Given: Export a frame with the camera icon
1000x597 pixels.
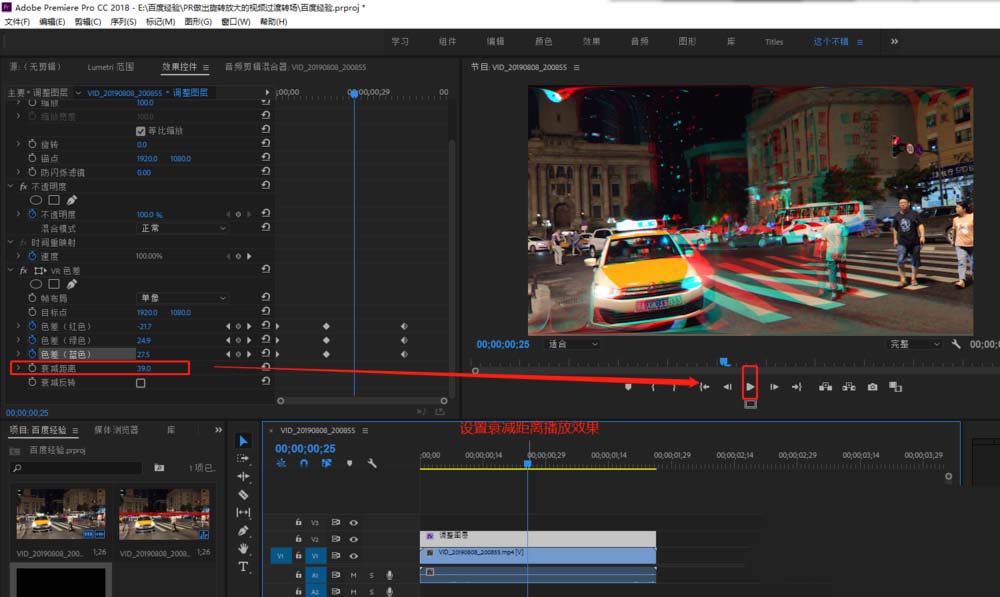Looking at the screenshot, I should pyautogui.click(x=873, y=385).
